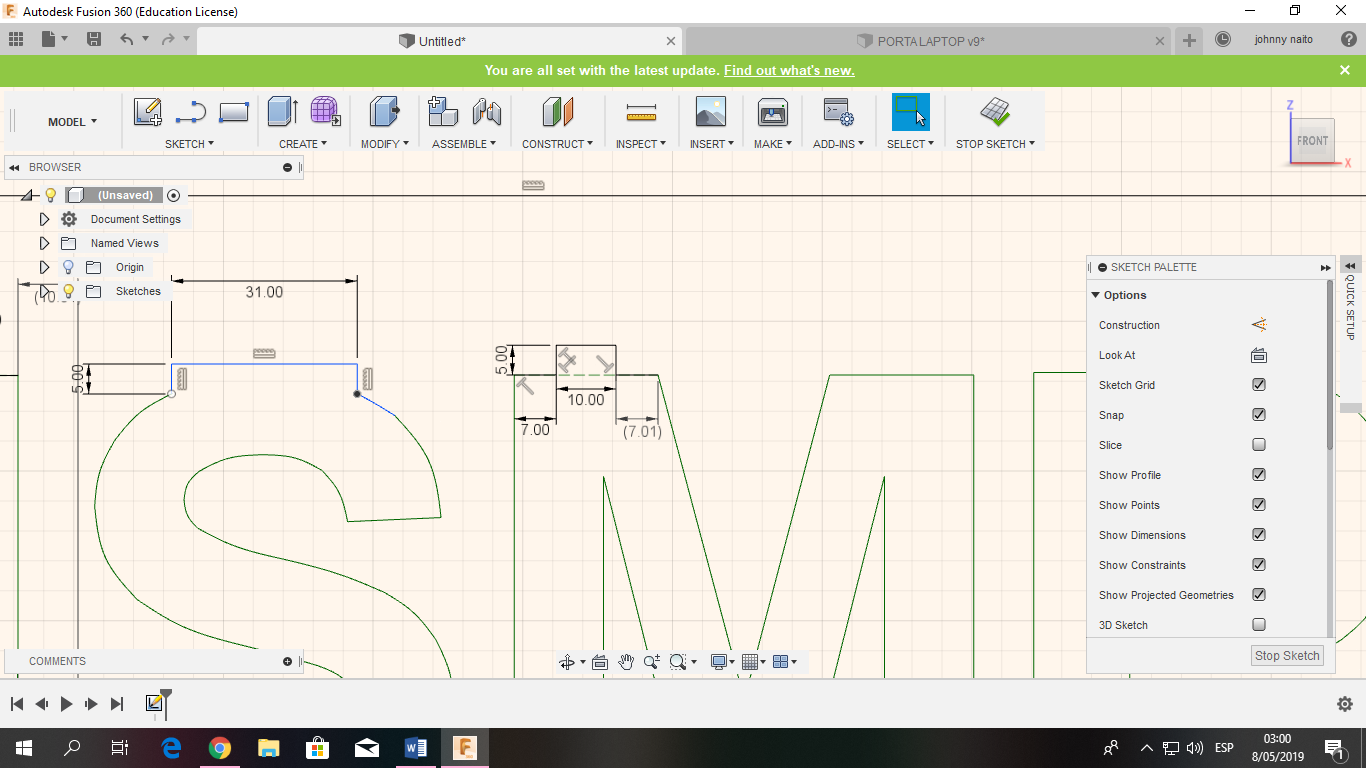
Task: Open the ASSEMBLE dropdown menu
Action: click(464, 144)
